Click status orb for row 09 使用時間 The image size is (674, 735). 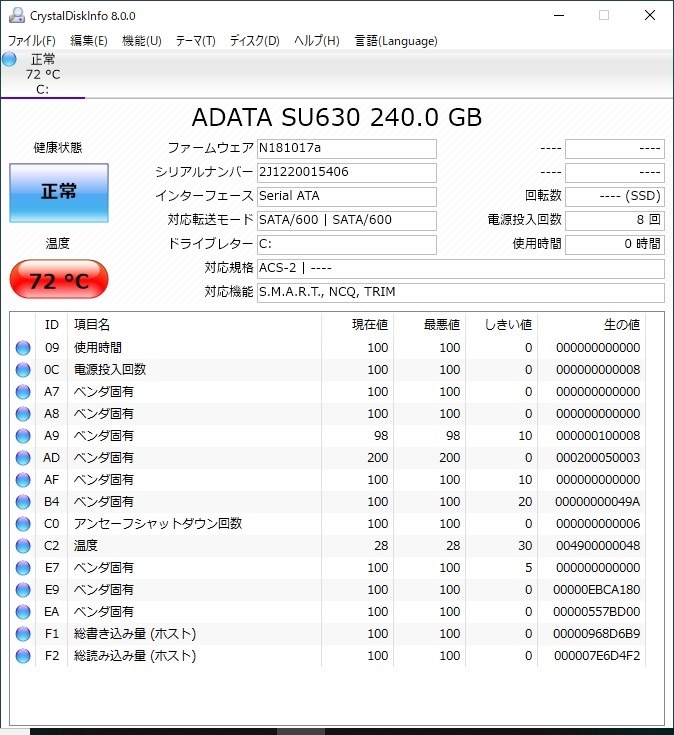[23, 348]
